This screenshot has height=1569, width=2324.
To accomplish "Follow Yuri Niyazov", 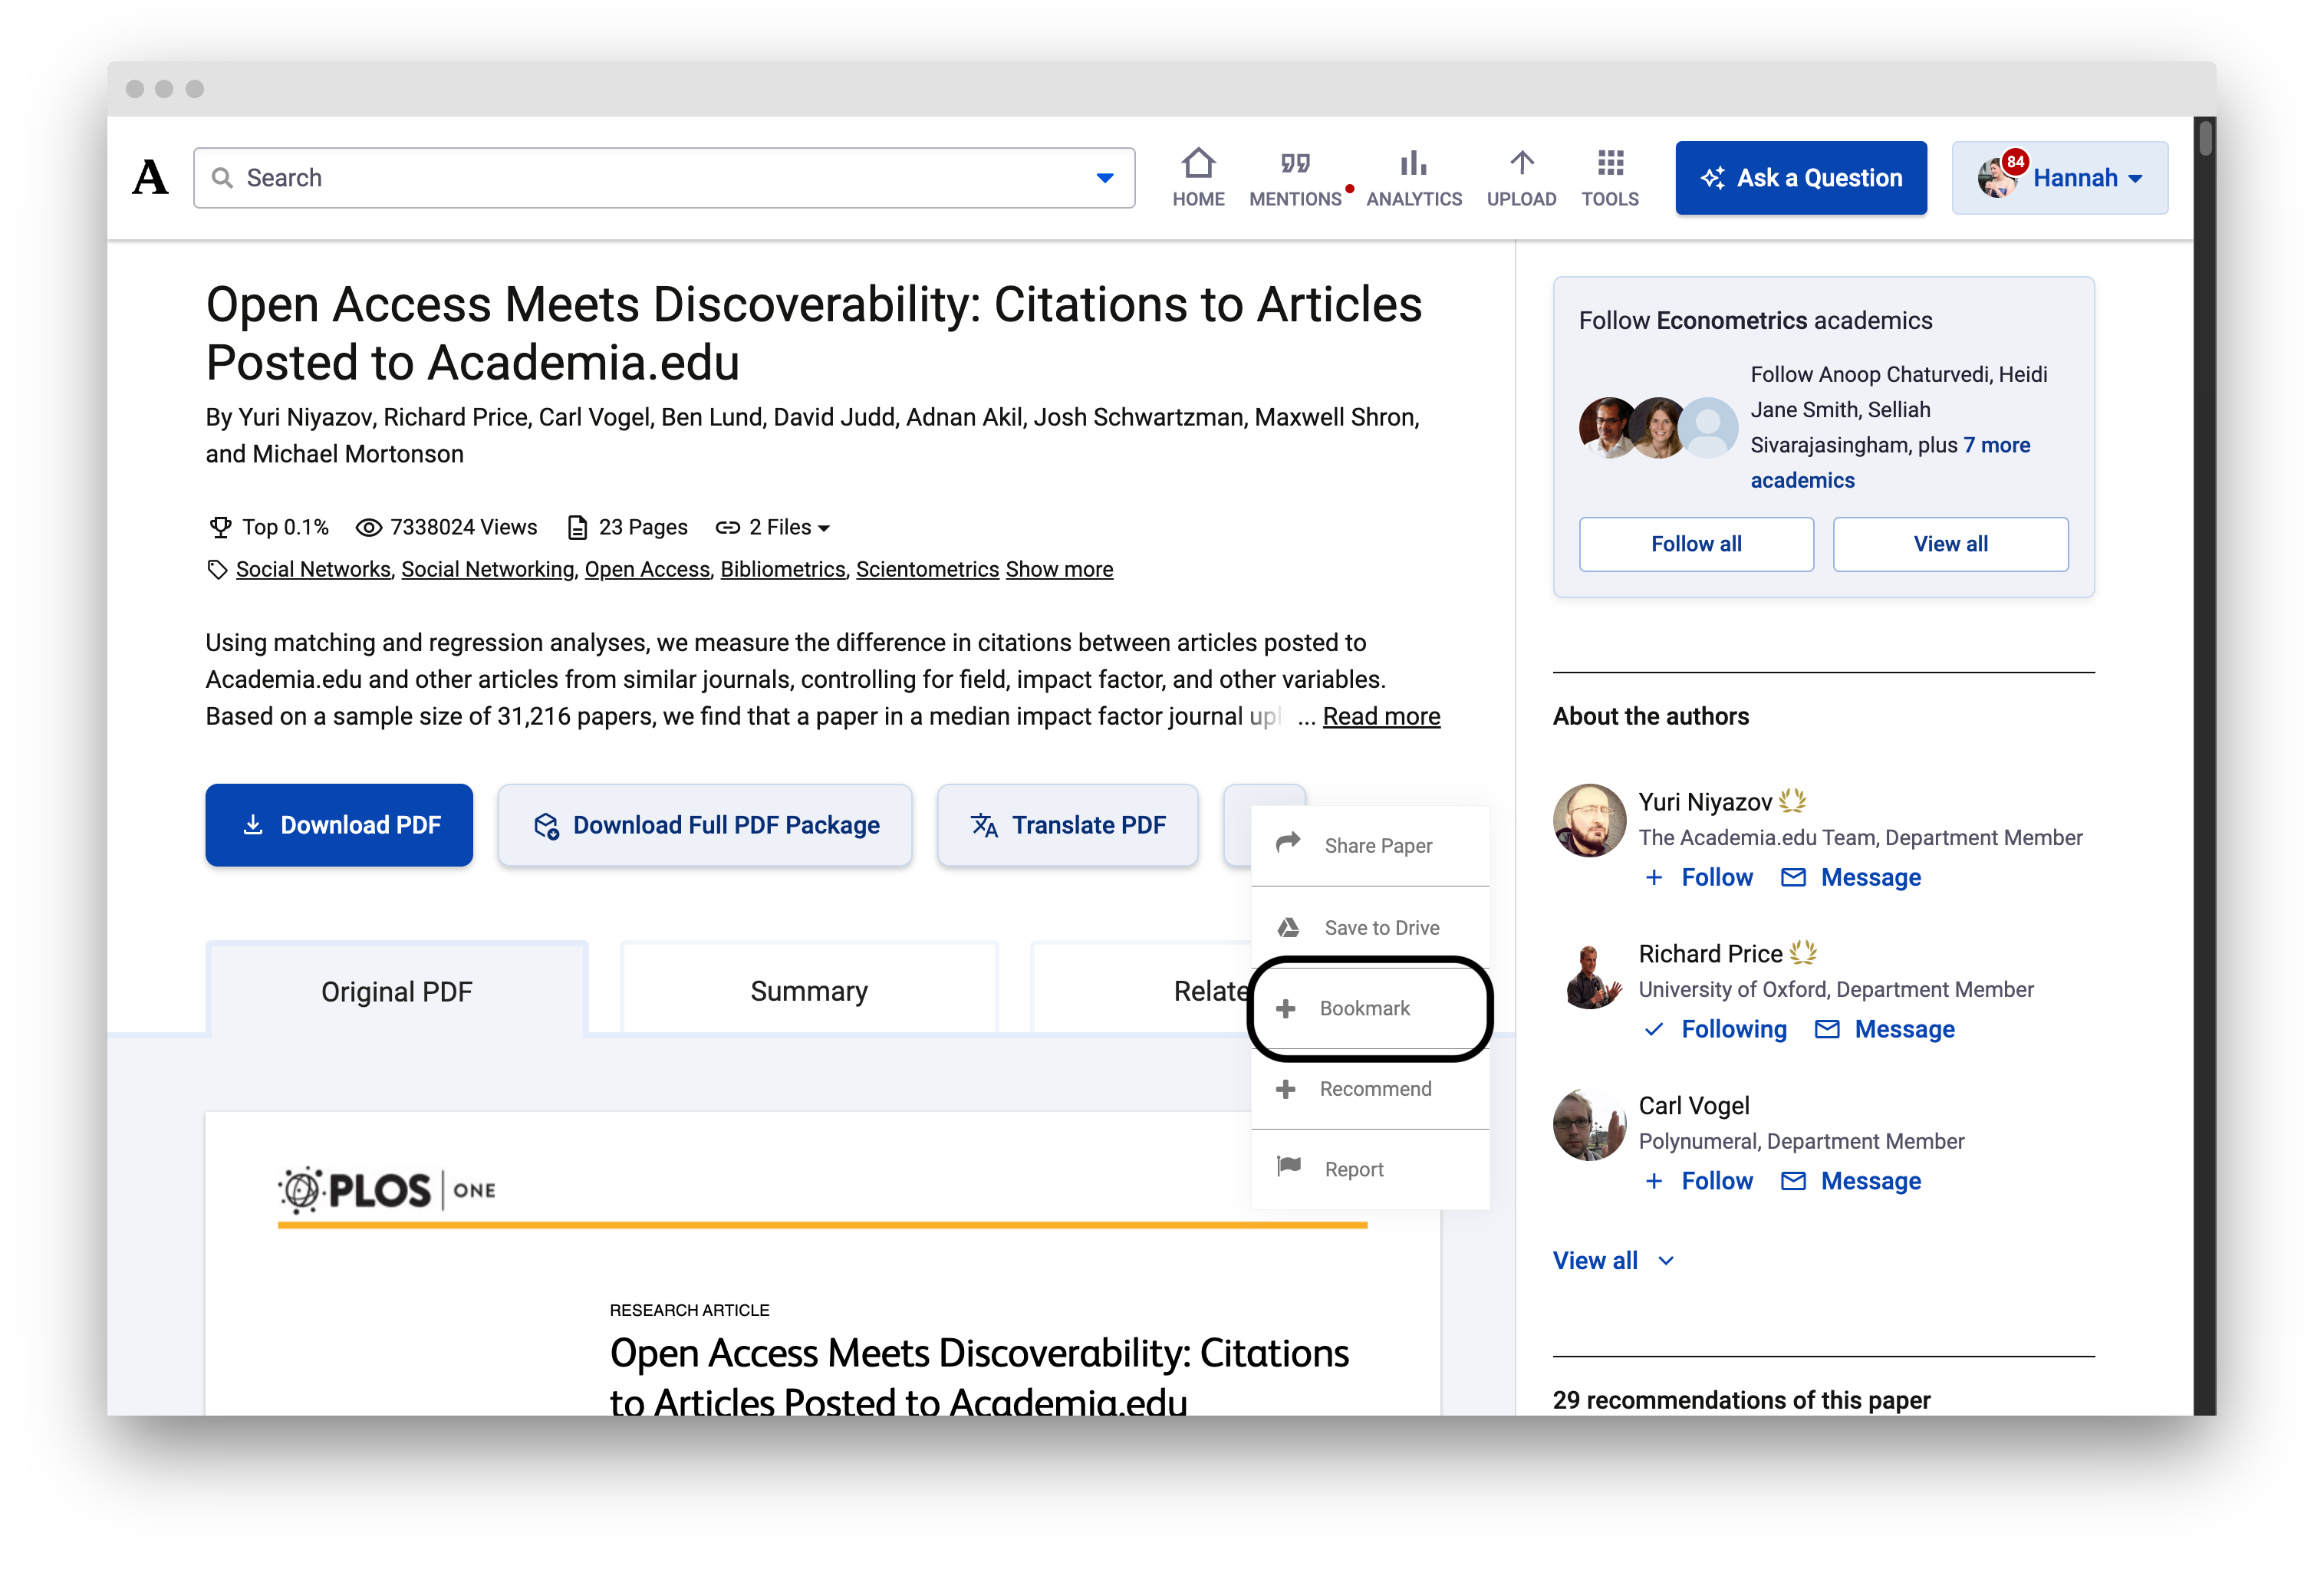I will click(1699, 877).
